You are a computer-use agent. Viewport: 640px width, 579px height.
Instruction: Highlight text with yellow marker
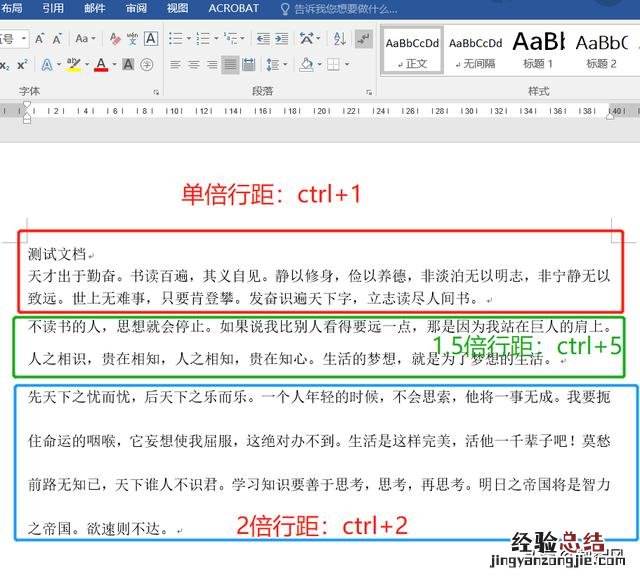(x=74, y=64)
